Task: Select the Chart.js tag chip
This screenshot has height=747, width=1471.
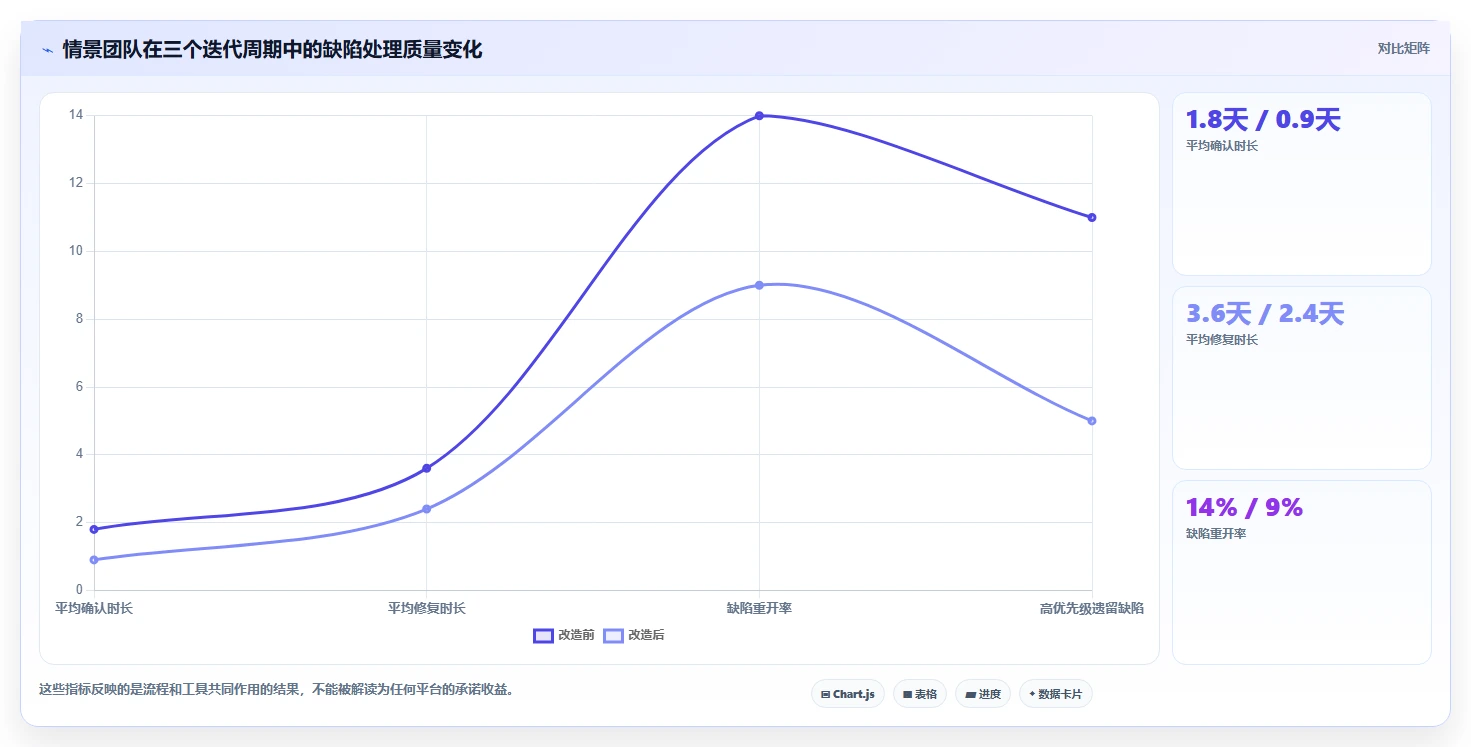Action: [848, 694]
